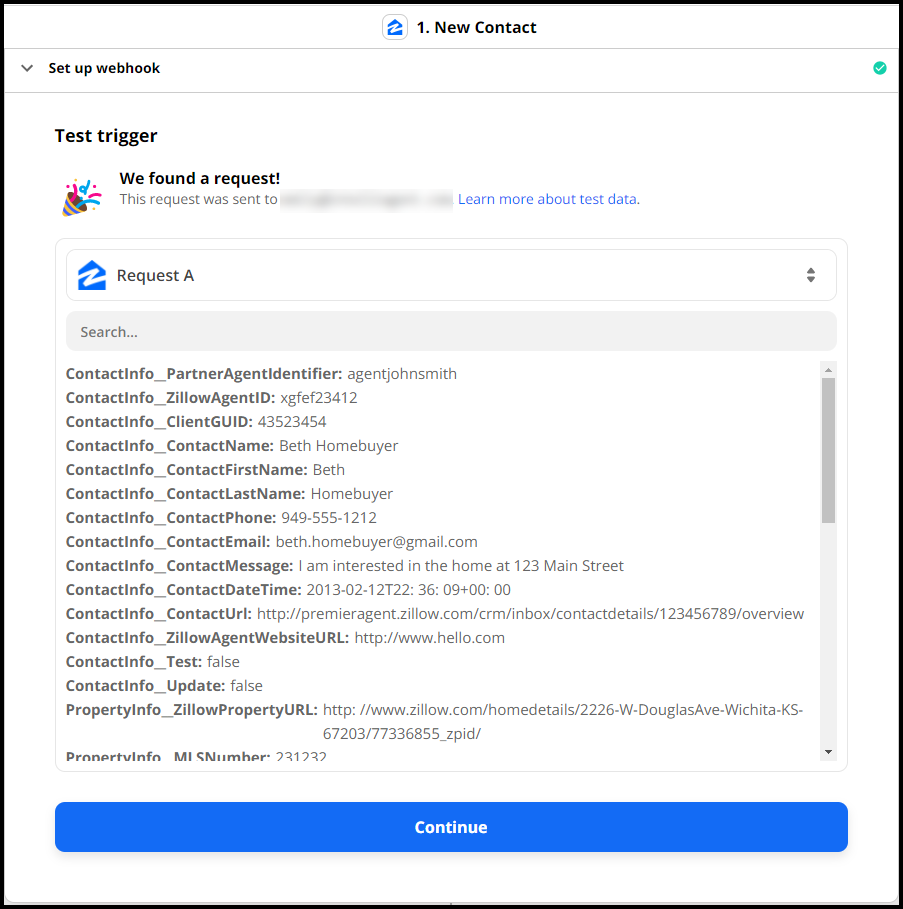The height and width of the screenshot is (909, 903).
Task: Open the Request A selector
Action: [450, 274]
